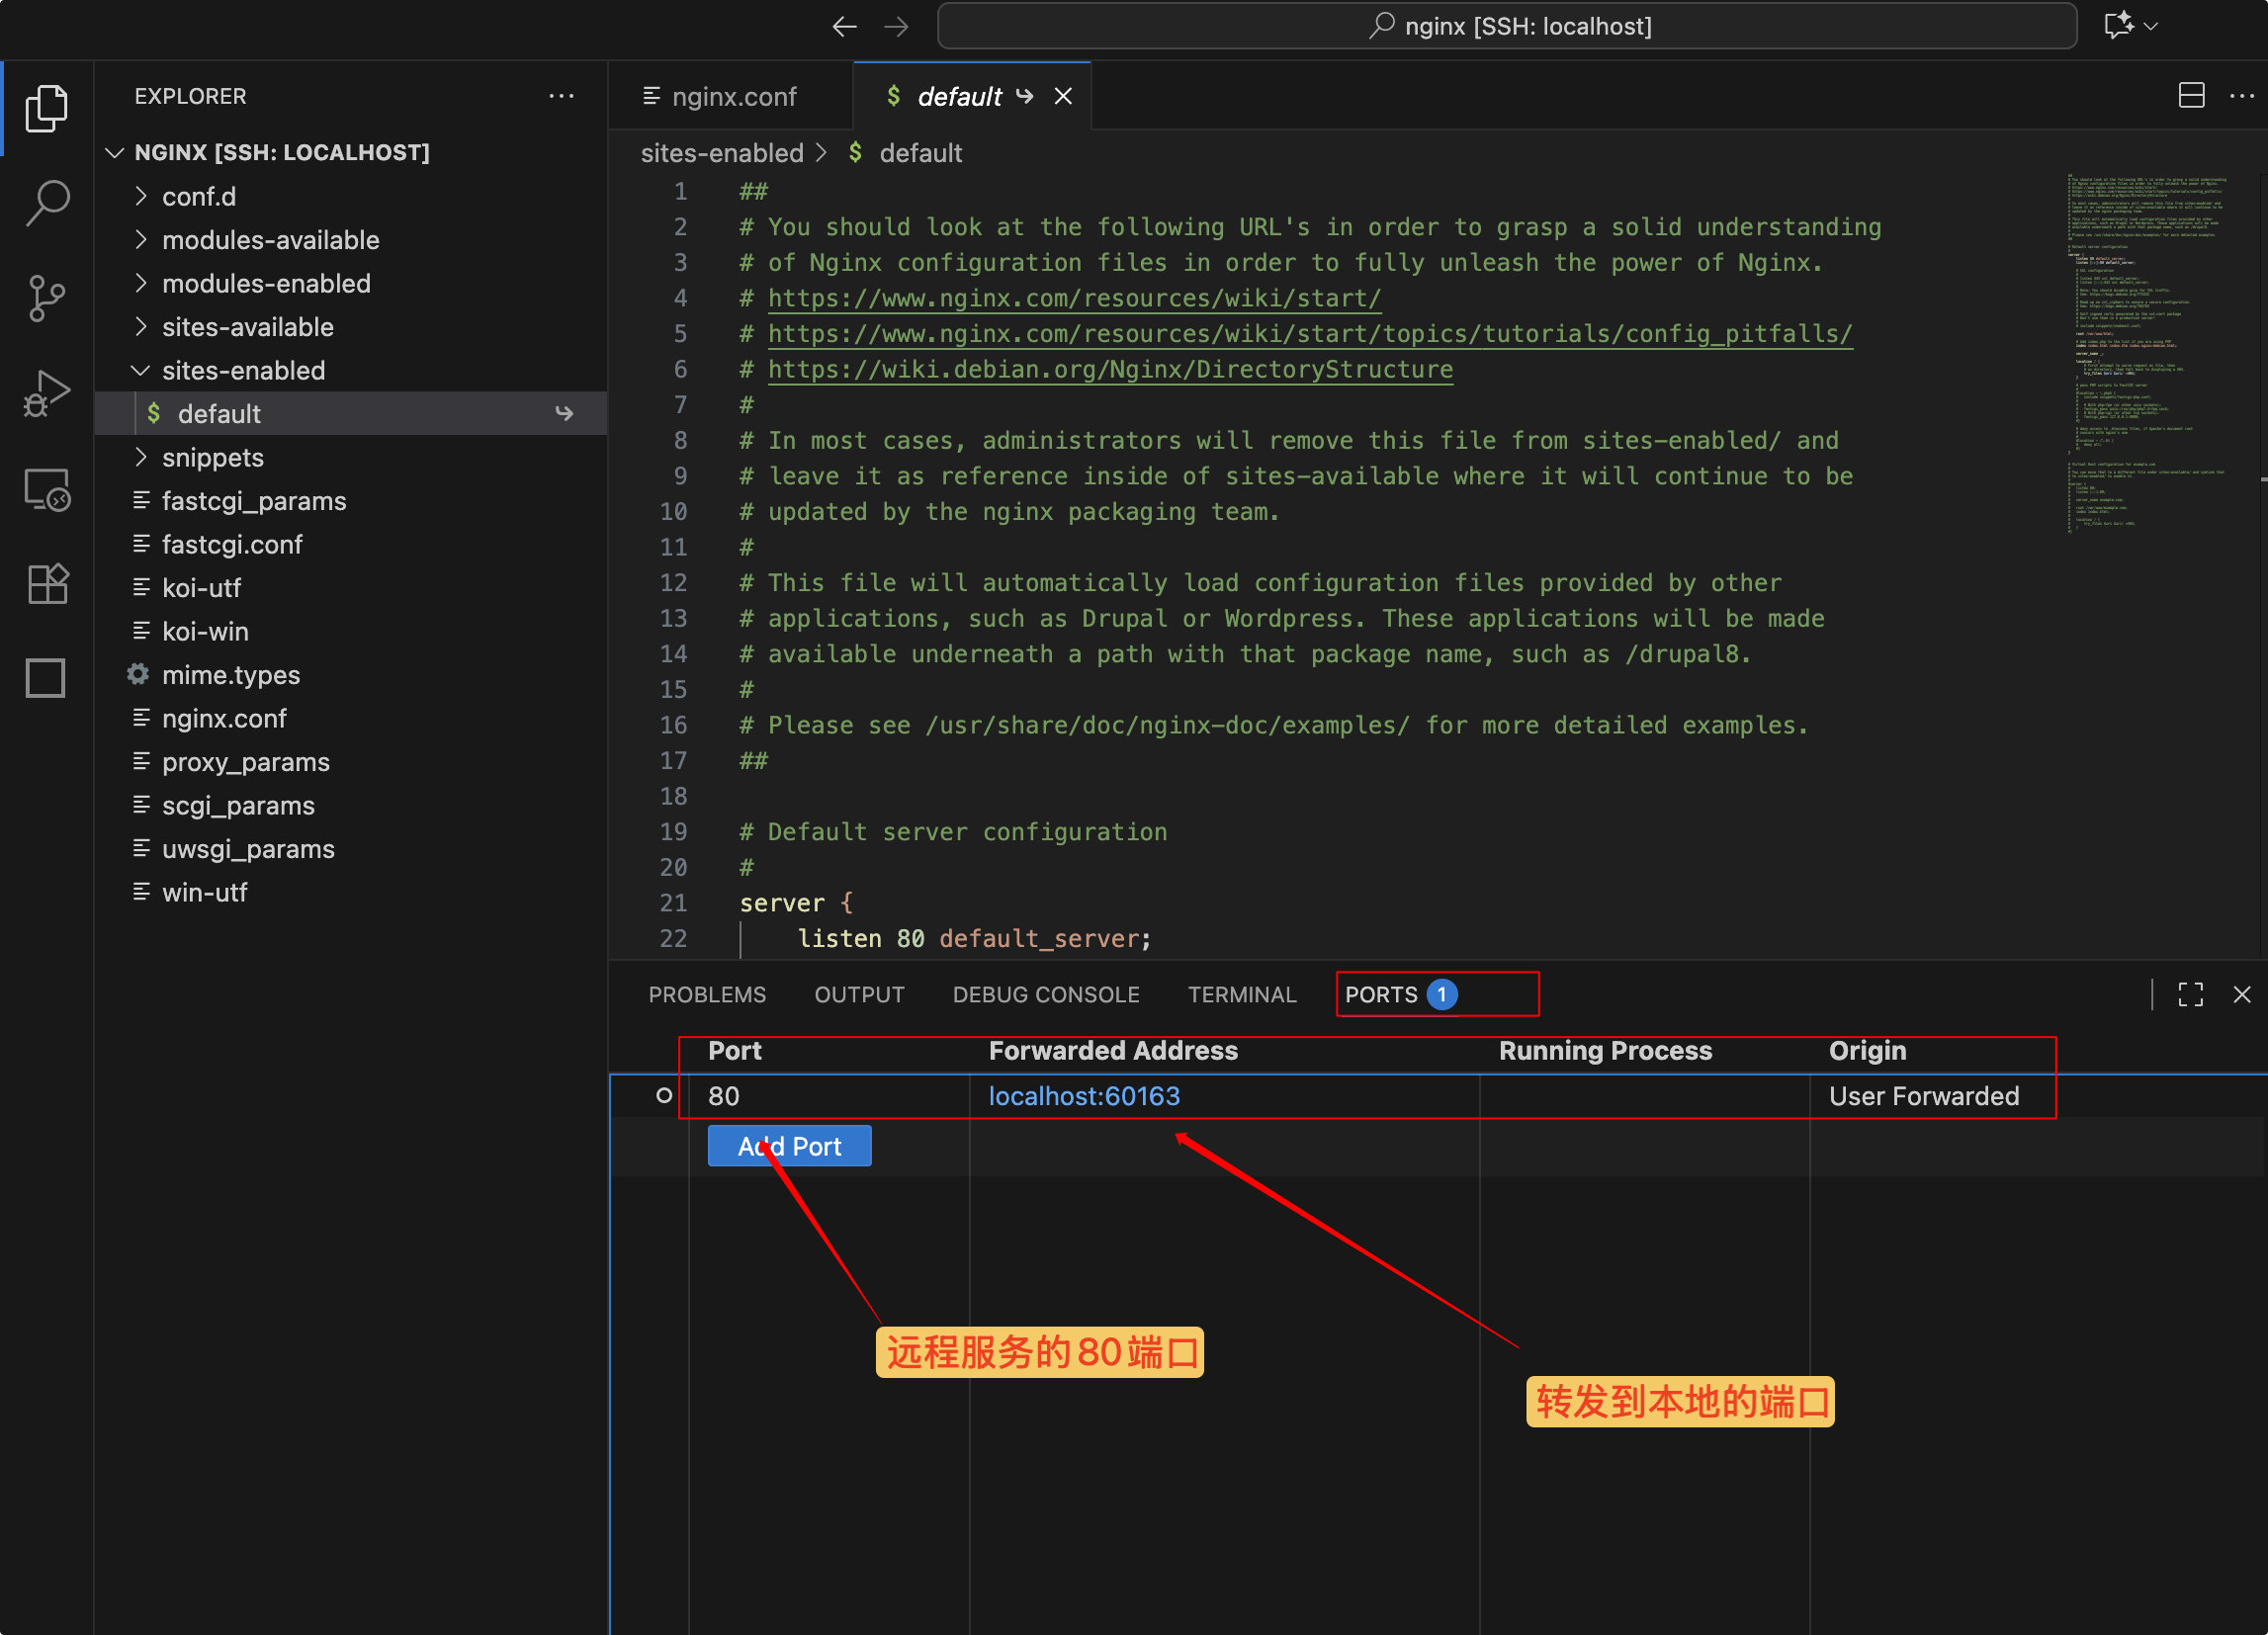
Task: Click the split editor icon
Action: [x=2191, y=95]
